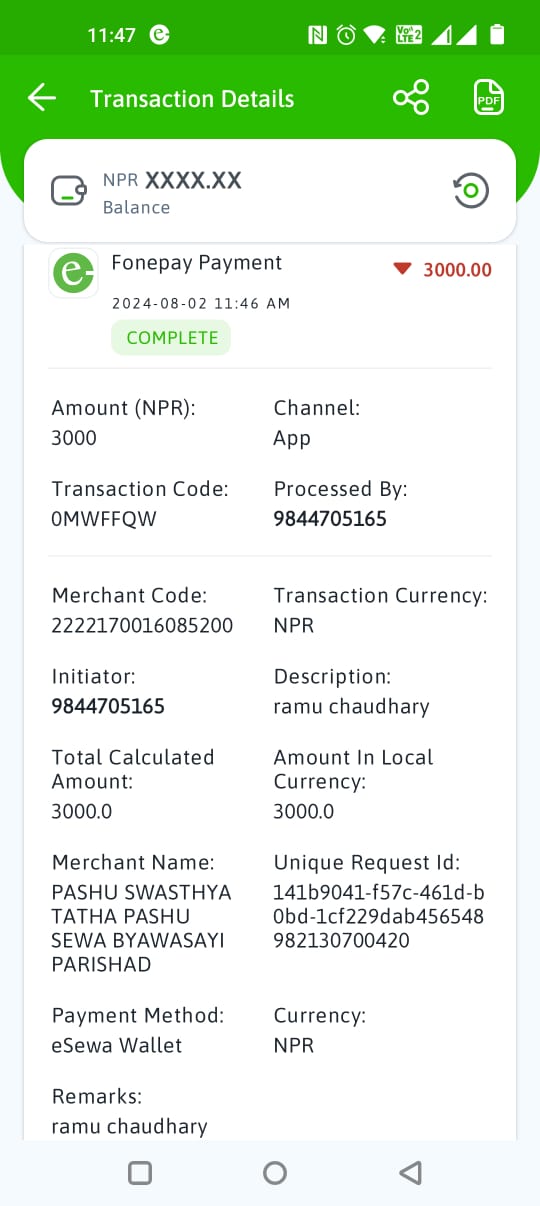
Task: Tap the back arrow in header
Action: click(x=42, y=98)
